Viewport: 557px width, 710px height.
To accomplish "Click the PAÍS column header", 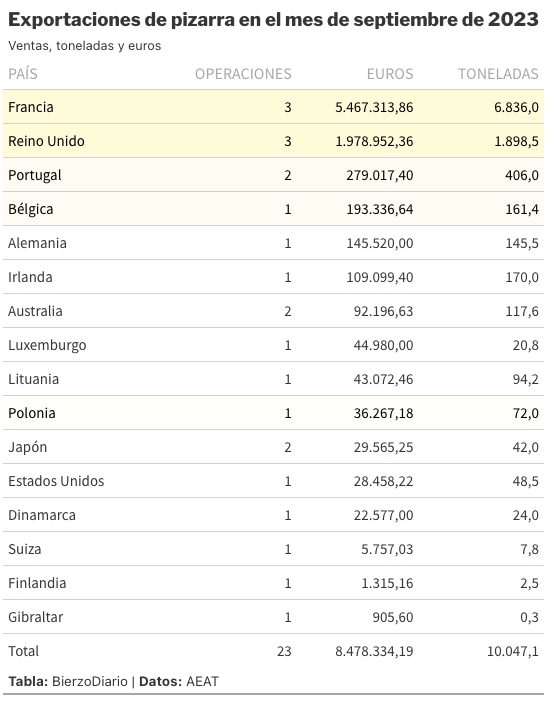I will pyautogui.click(x=23, y=74).
